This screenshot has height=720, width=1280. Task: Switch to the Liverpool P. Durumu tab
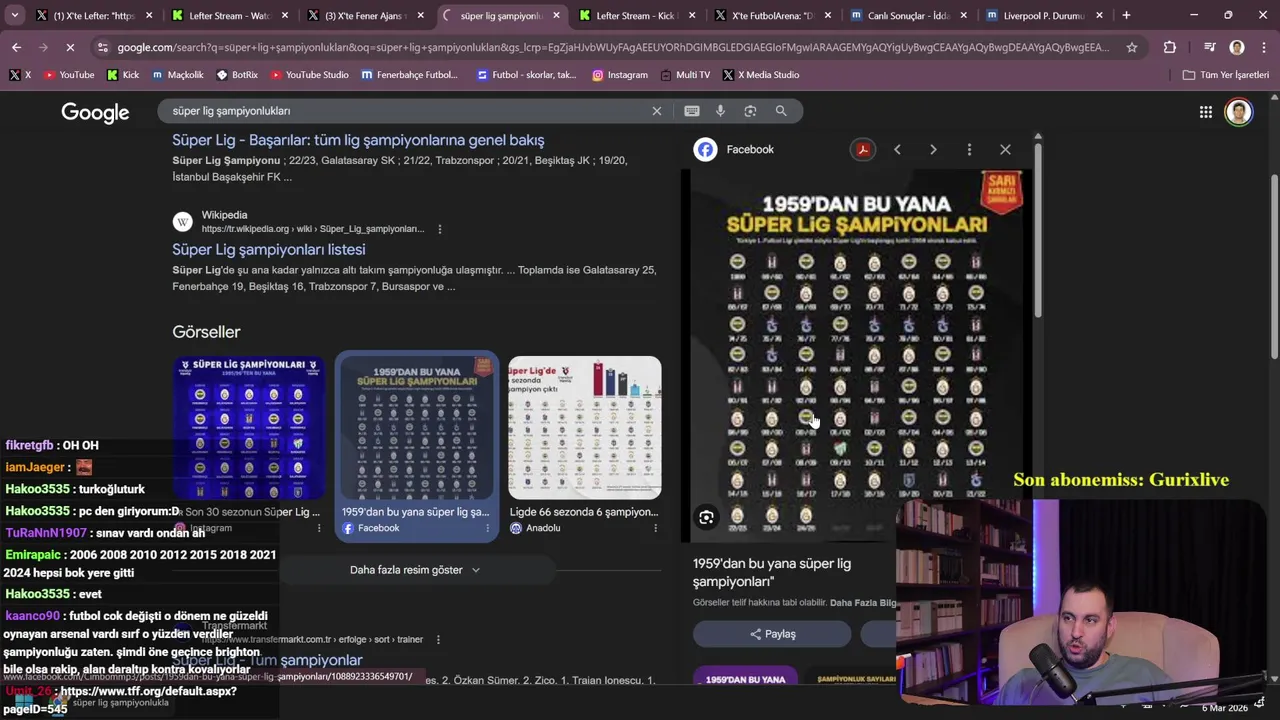[1044, 15]
